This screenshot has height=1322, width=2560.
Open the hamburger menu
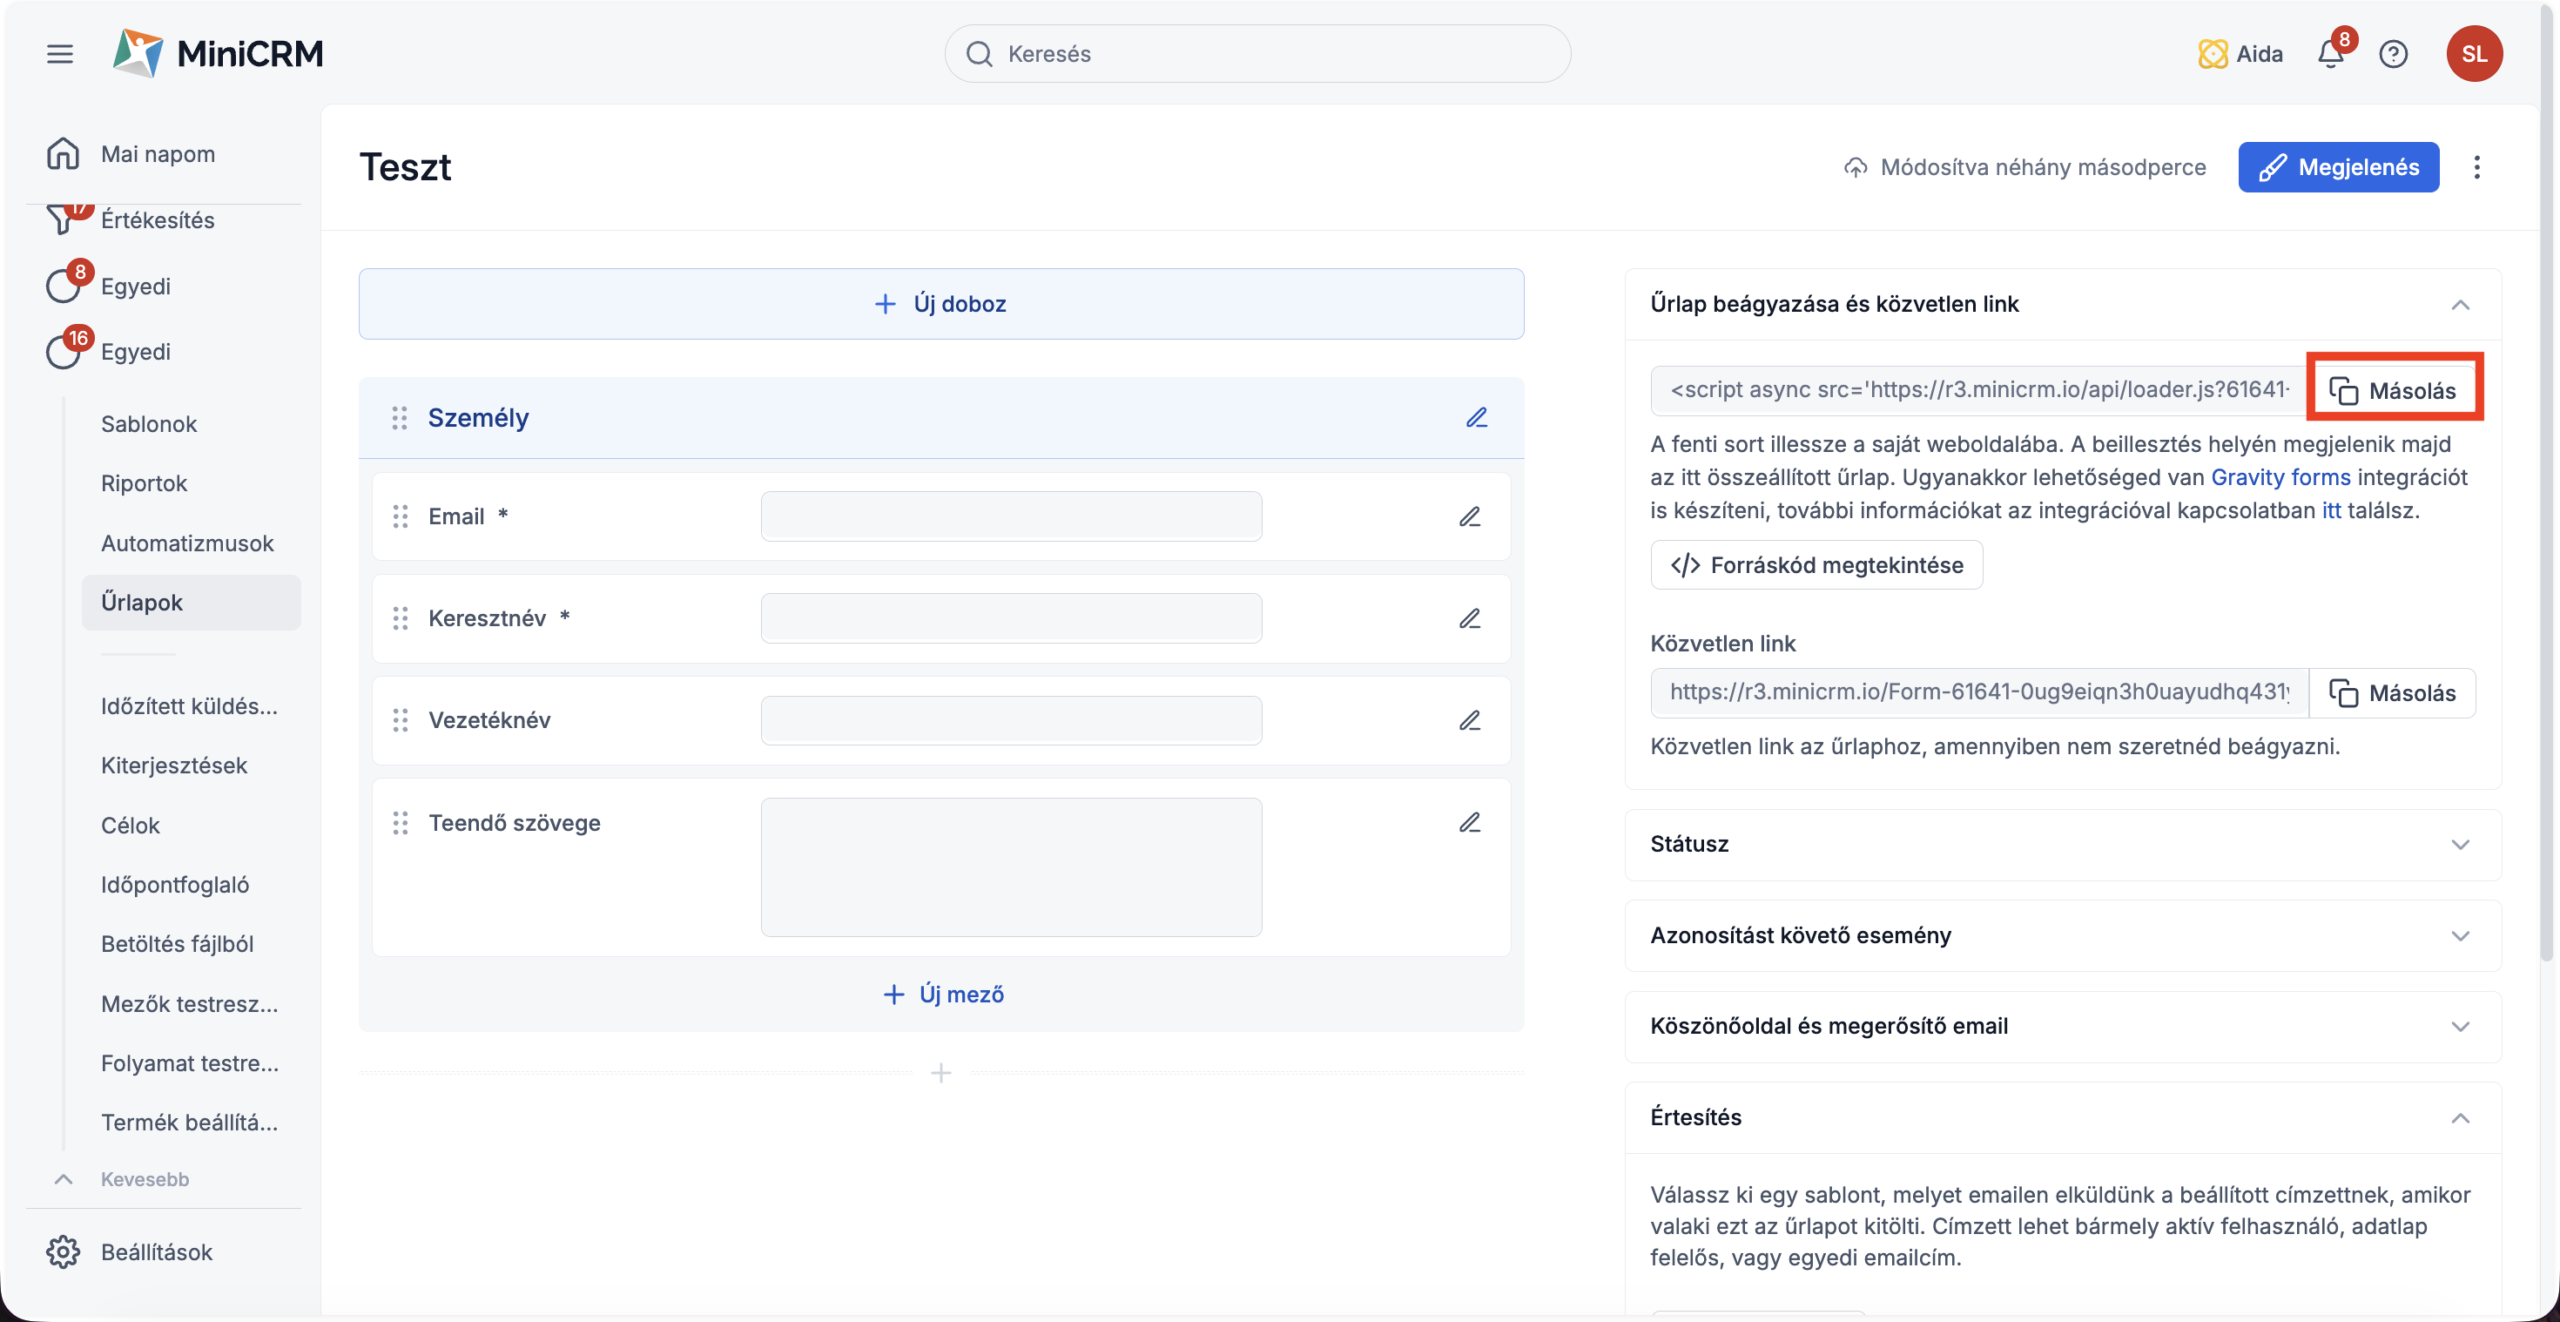click(60, 54)
